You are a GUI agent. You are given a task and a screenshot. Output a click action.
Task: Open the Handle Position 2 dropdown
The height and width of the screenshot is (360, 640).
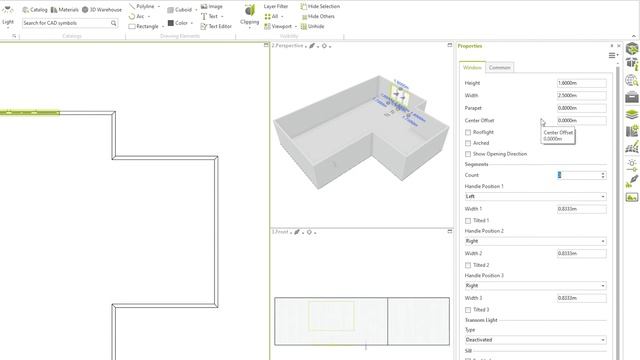pos(536,241)
